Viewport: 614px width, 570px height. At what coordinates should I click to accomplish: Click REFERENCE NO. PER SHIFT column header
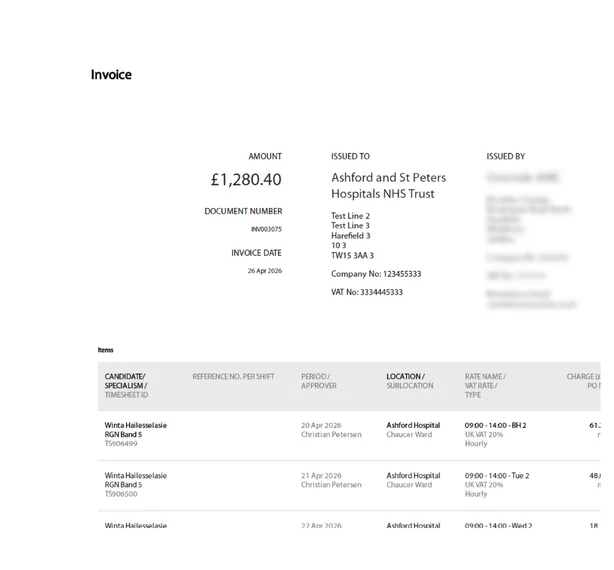233,377
